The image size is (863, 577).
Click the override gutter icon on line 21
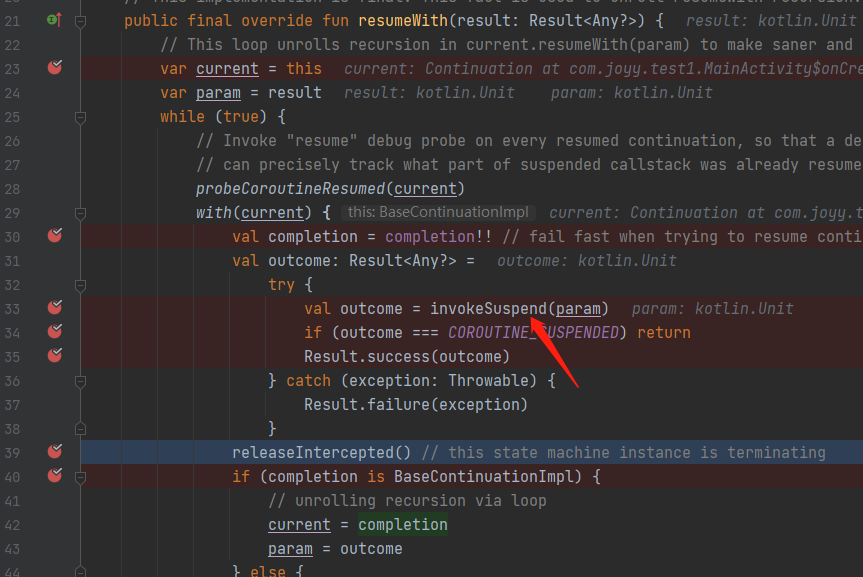point(54,20)
